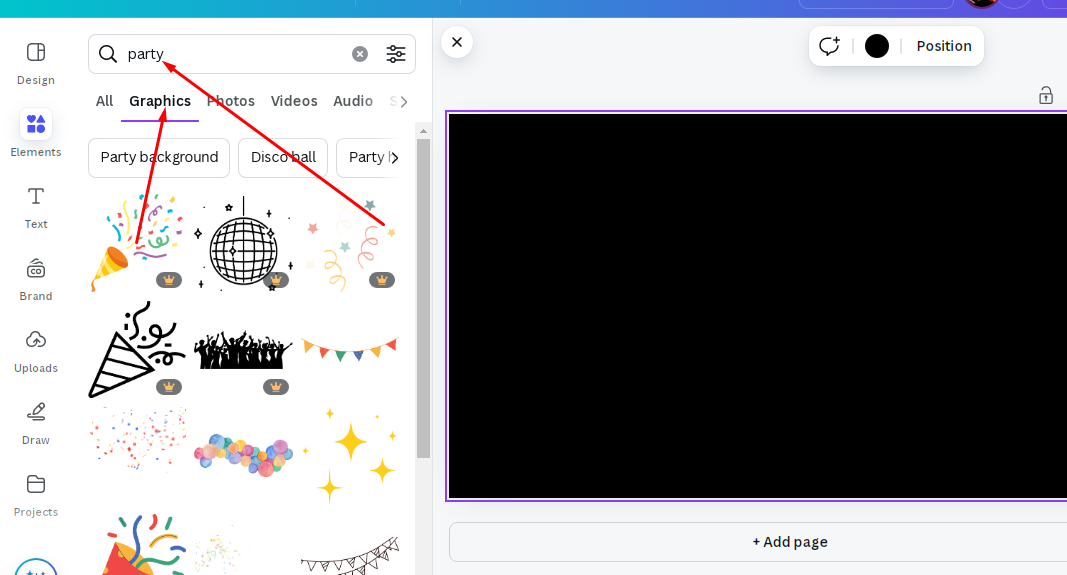Toggle the page lock icon
Image resolution: width=1067 pixels, height=575 pixels.
[x=1046, y=95]
